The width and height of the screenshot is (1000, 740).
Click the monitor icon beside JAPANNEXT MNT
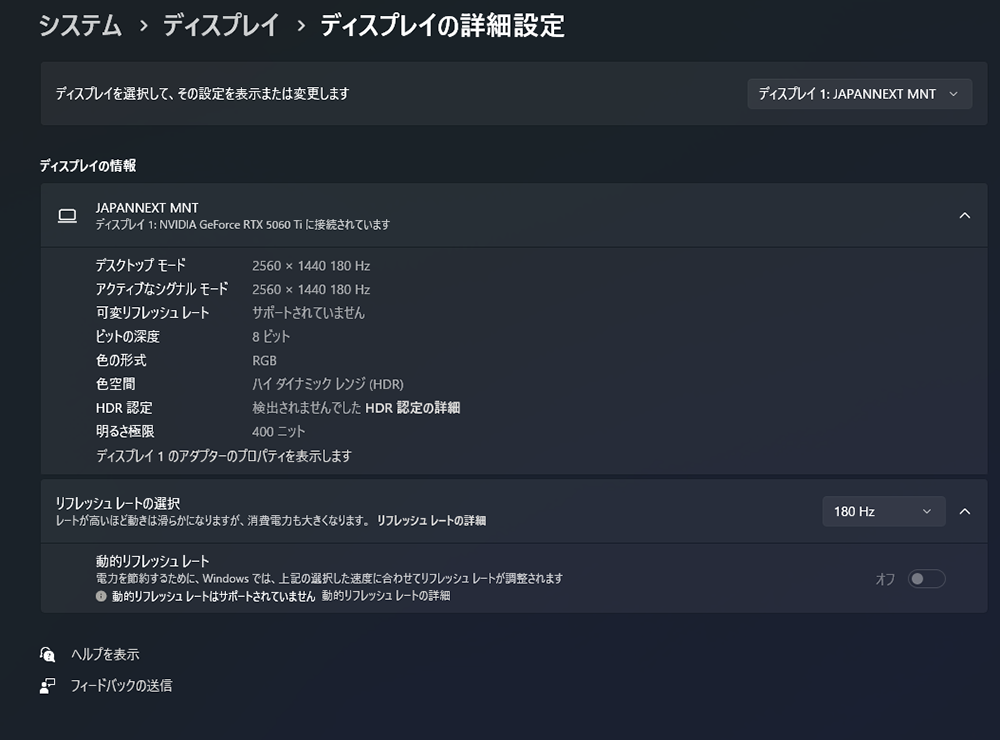(x=67, y=216)
